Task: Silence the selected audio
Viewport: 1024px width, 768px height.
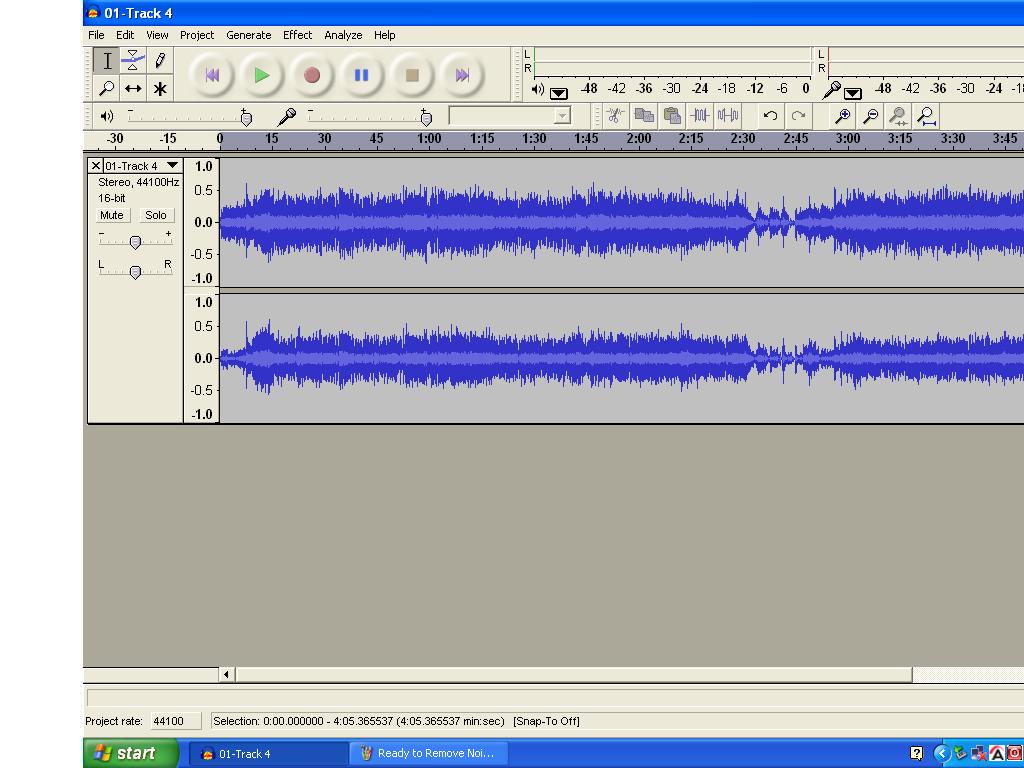Action: click(728, 116)
